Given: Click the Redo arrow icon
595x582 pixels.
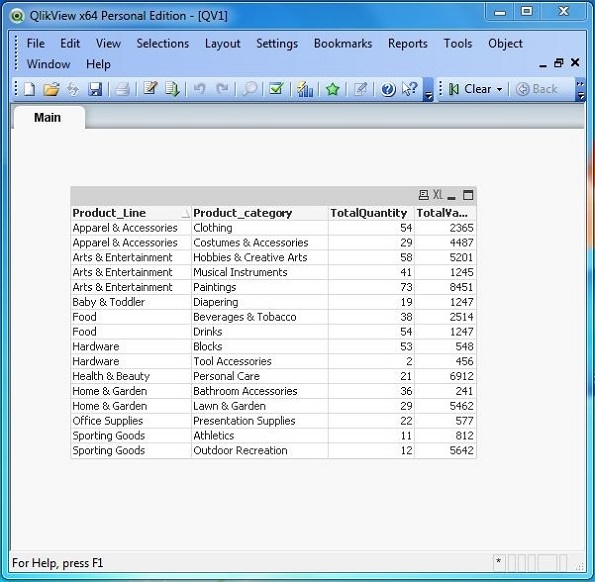Looking at the screenshot, I should pyautogui.click(x=222, y=90).
